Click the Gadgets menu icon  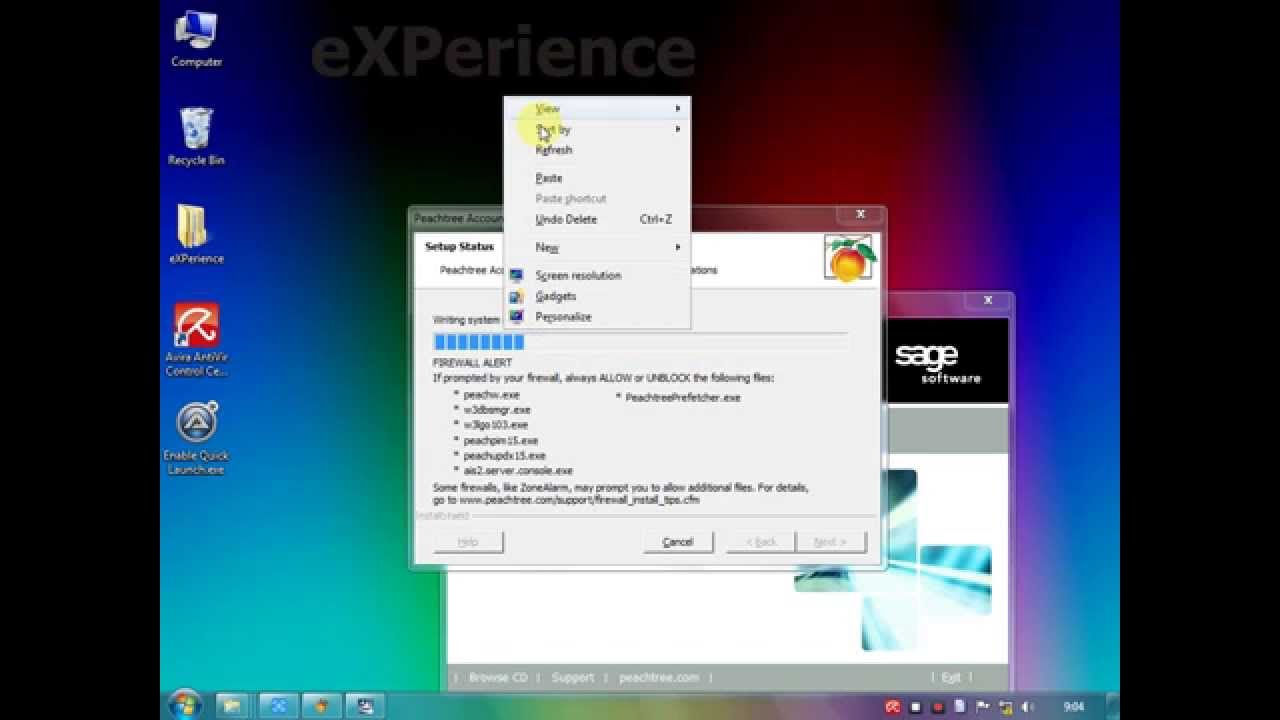516,296
